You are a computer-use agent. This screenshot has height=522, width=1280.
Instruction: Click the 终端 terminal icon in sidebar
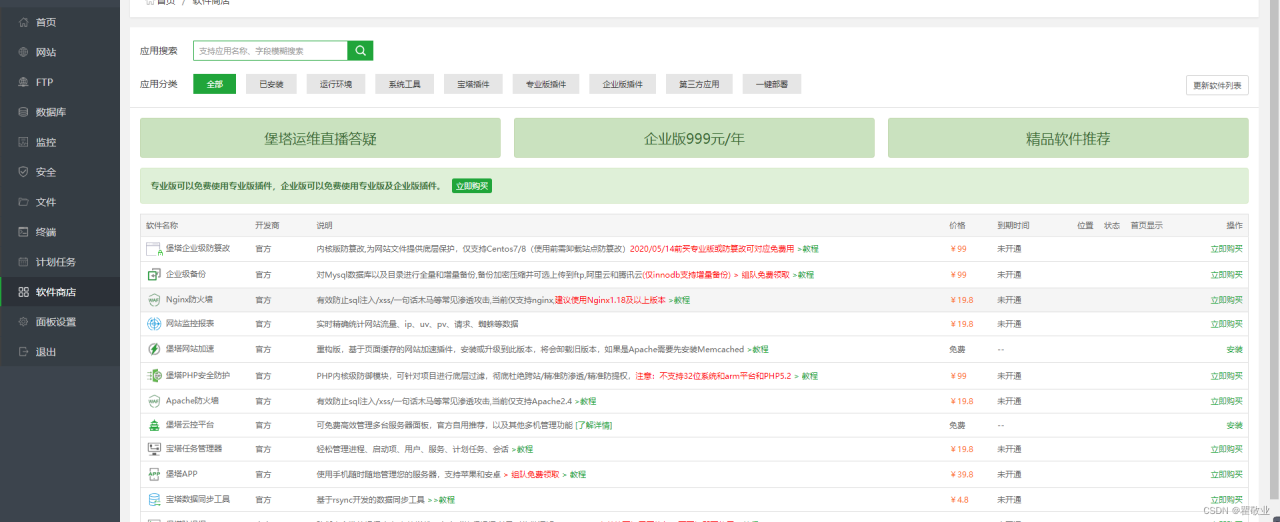coord(24,232)
